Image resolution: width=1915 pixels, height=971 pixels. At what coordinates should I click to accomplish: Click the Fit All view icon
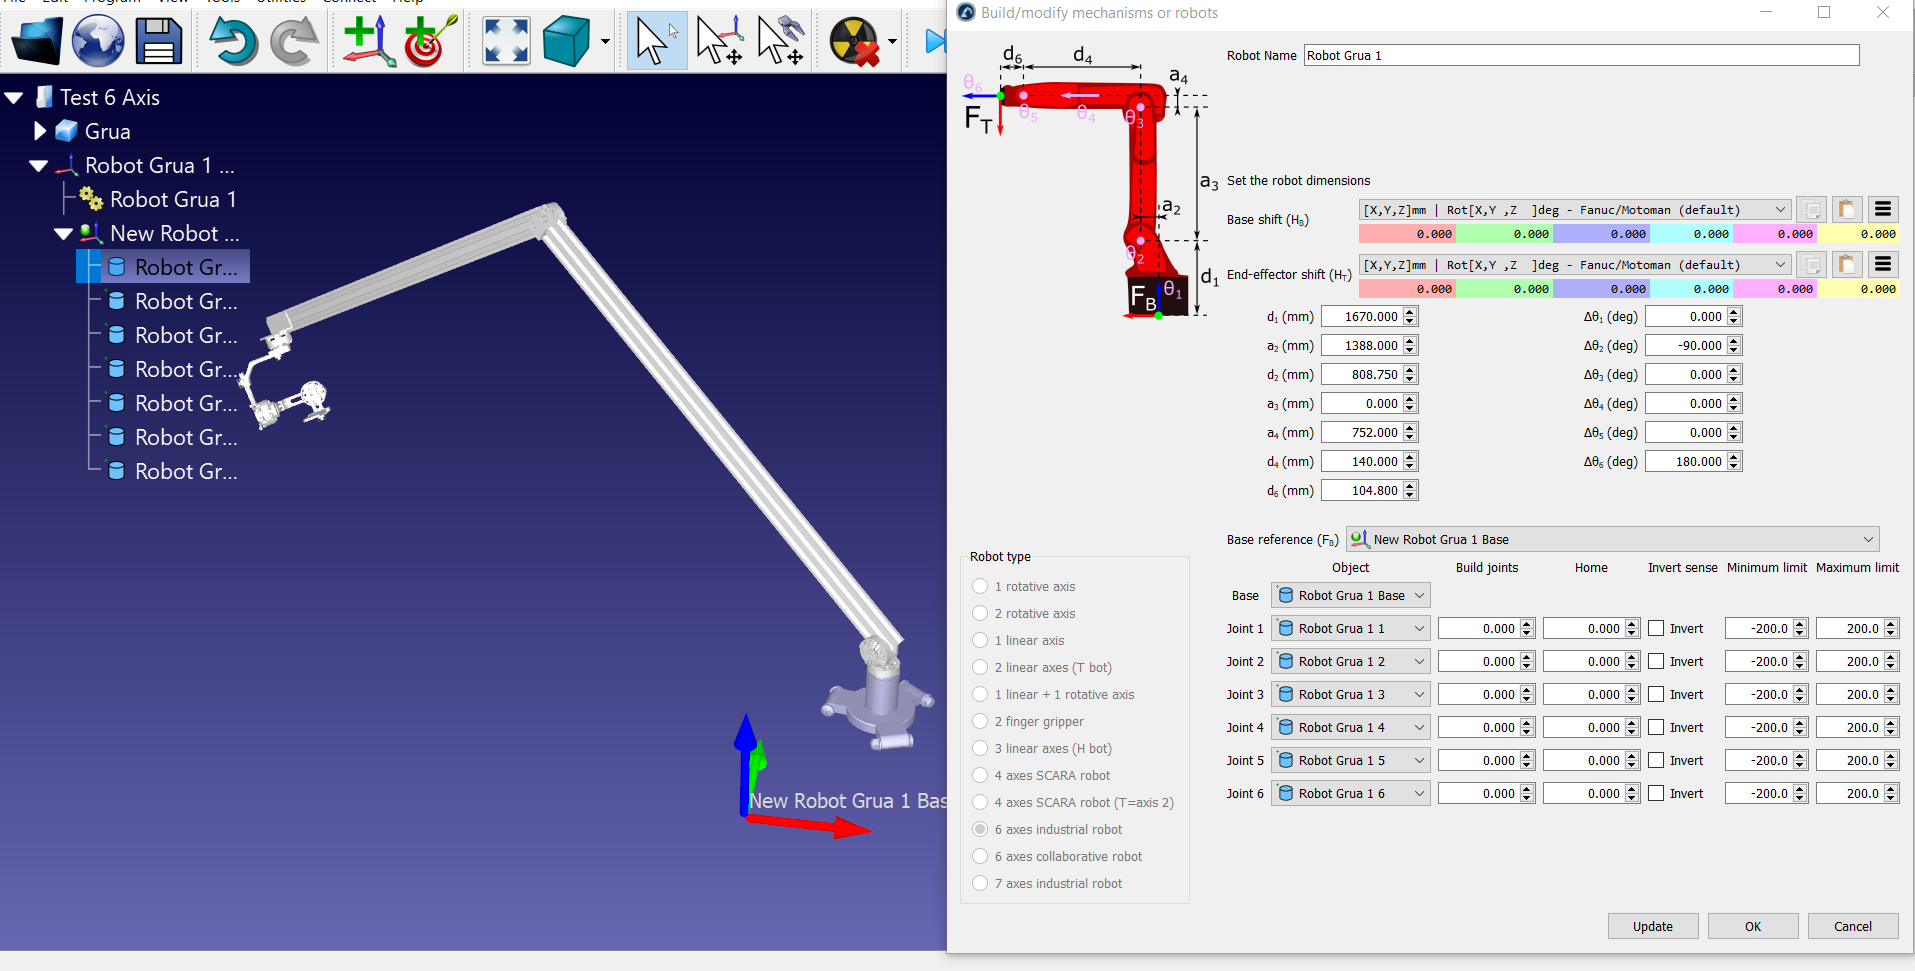click(x=506, y=42)
